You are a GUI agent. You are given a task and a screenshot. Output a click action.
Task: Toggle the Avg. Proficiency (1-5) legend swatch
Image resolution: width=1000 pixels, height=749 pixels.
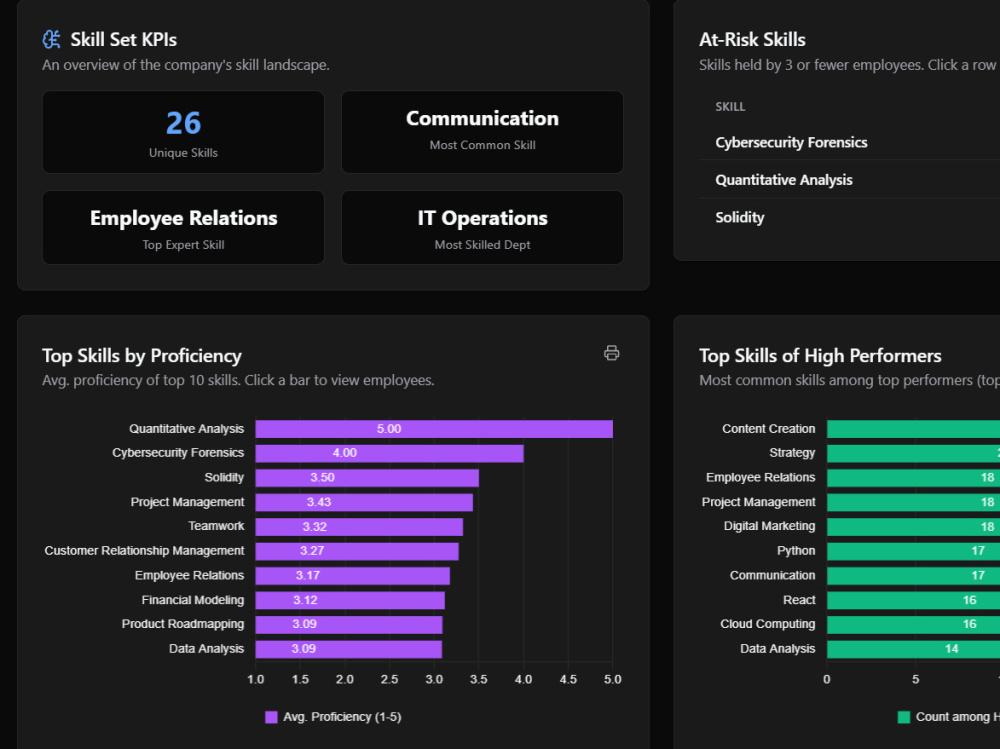[x=271, y=717]
